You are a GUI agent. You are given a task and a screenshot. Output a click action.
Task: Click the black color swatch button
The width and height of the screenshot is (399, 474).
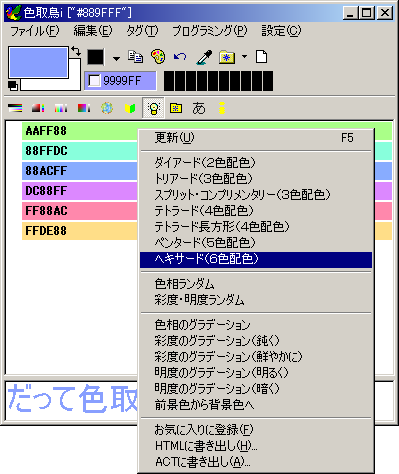coord(96,57)
